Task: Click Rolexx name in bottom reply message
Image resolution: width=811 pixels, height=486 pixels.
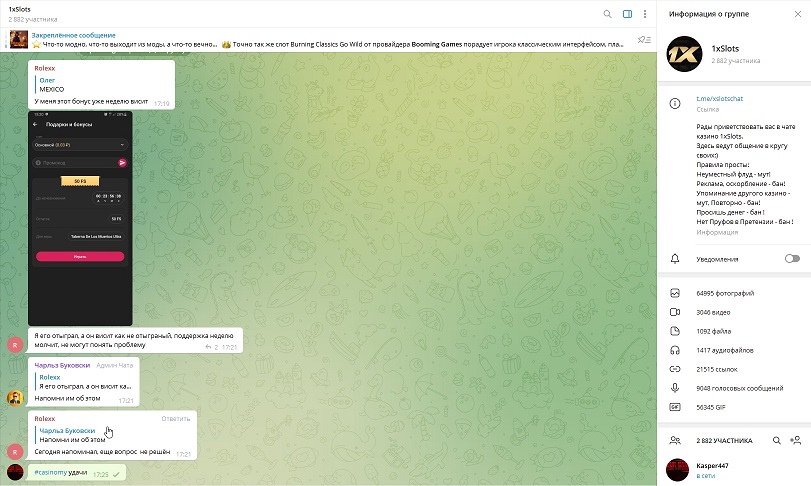Action: [44, 419]
